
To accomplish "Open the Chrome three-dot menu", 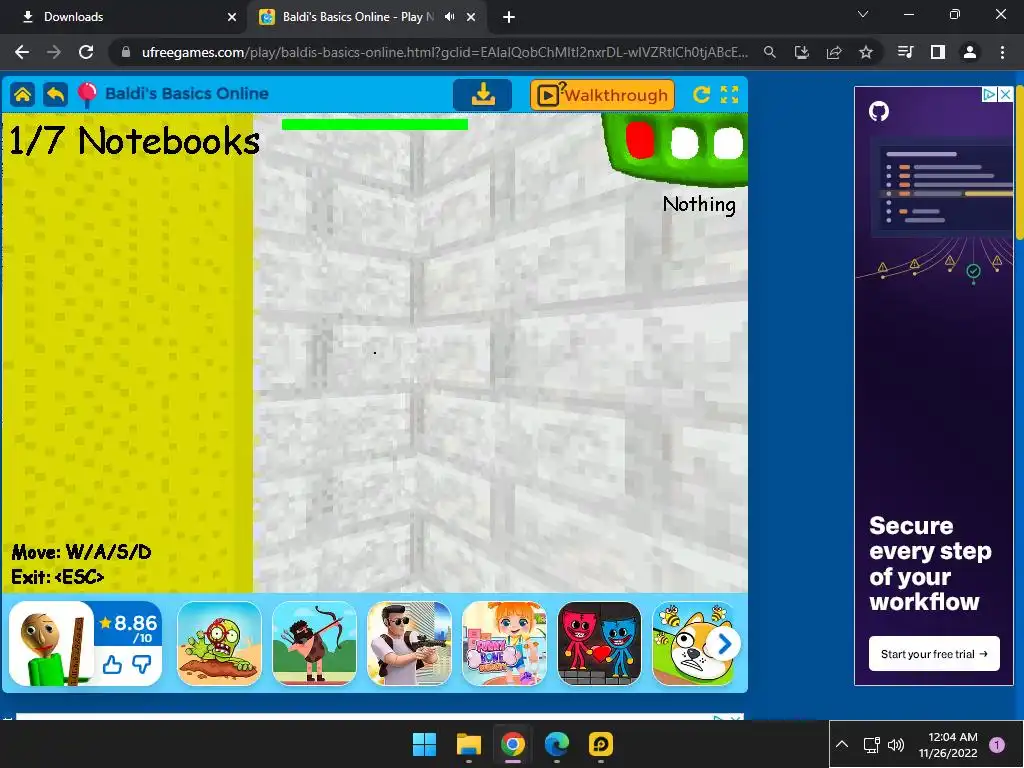I will 1002,52.
